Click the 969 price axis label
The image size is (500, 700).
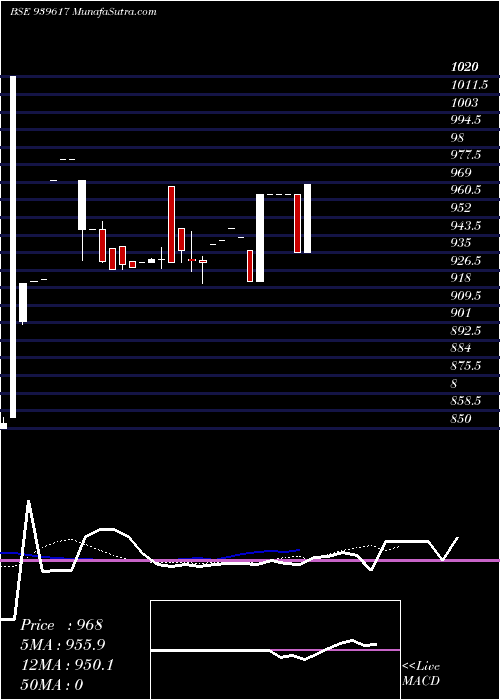[461, 173]
